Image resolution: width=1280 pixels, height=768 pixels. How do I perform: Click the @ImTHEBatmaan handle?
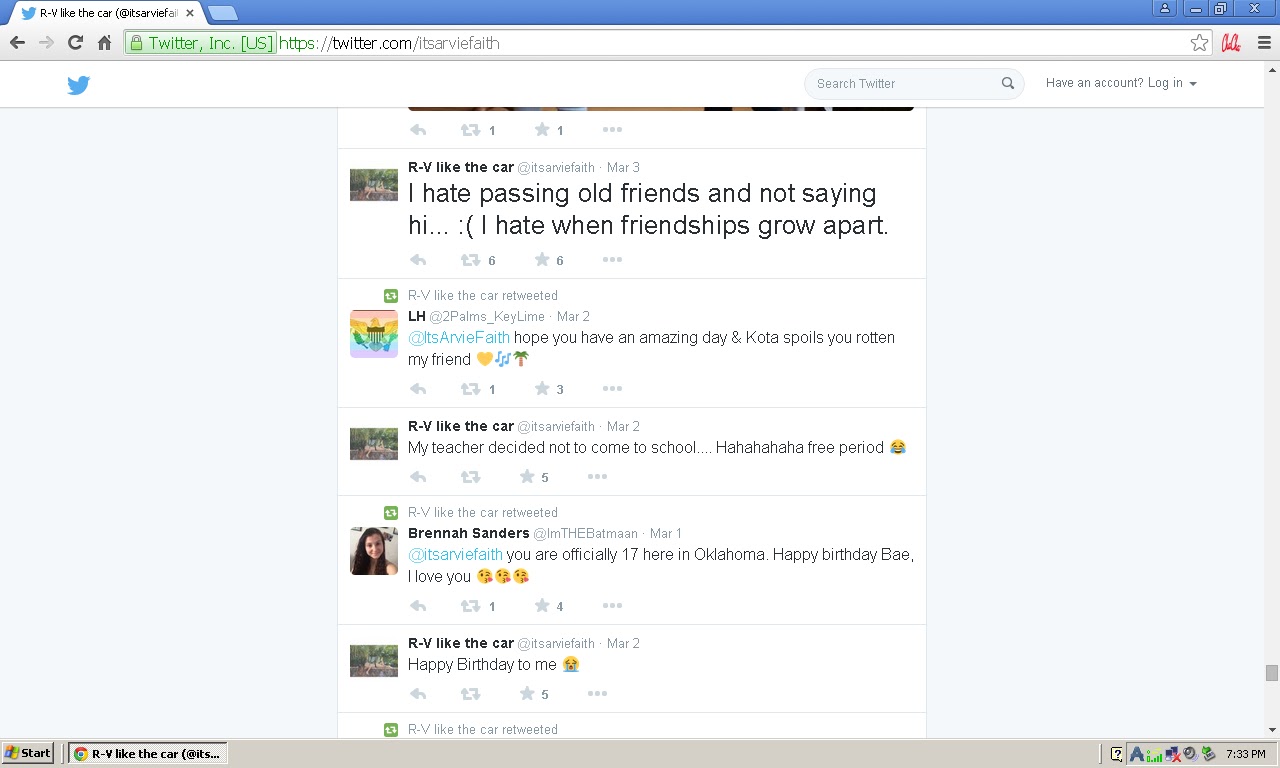(x=586, y=533)
